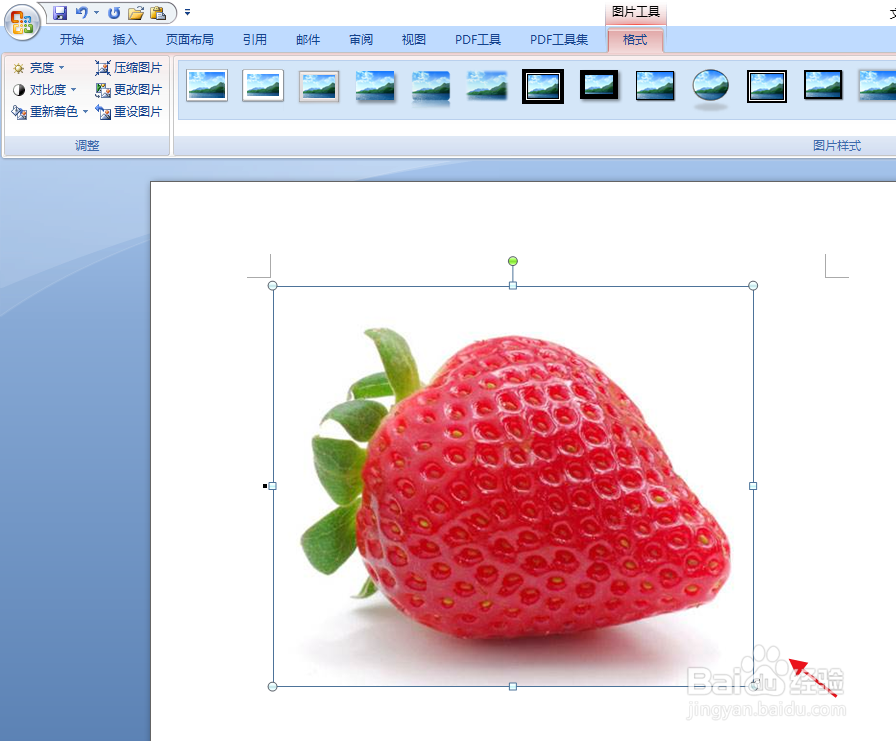
Task: Click the paste clipboard icon in quick access
Action: [158, 13]
